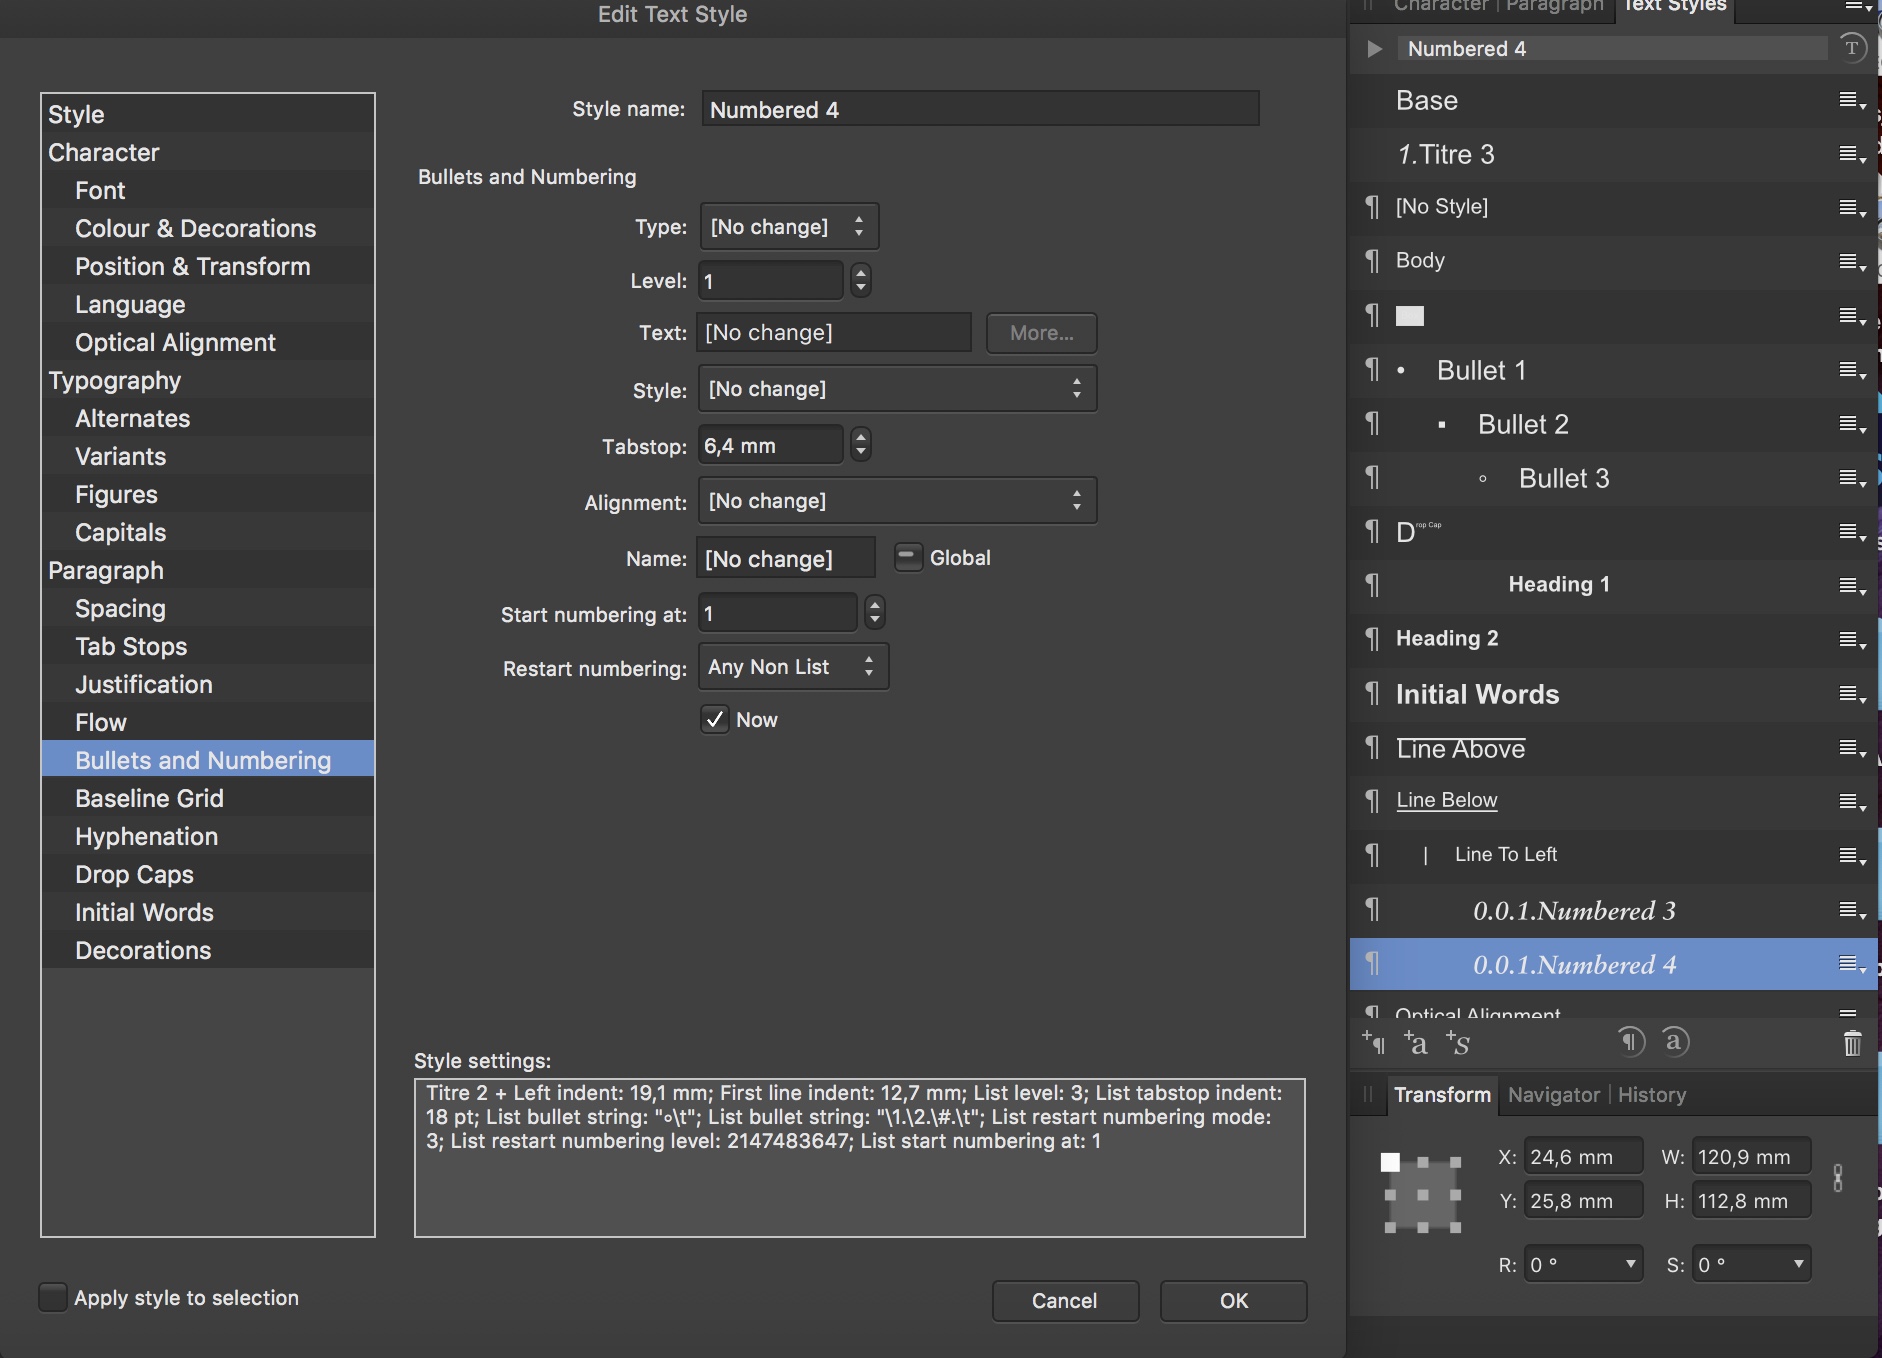Select Colour & Decorations in the category list
The width and height of the screenshot is (1882, 1358).
(208, 228)
